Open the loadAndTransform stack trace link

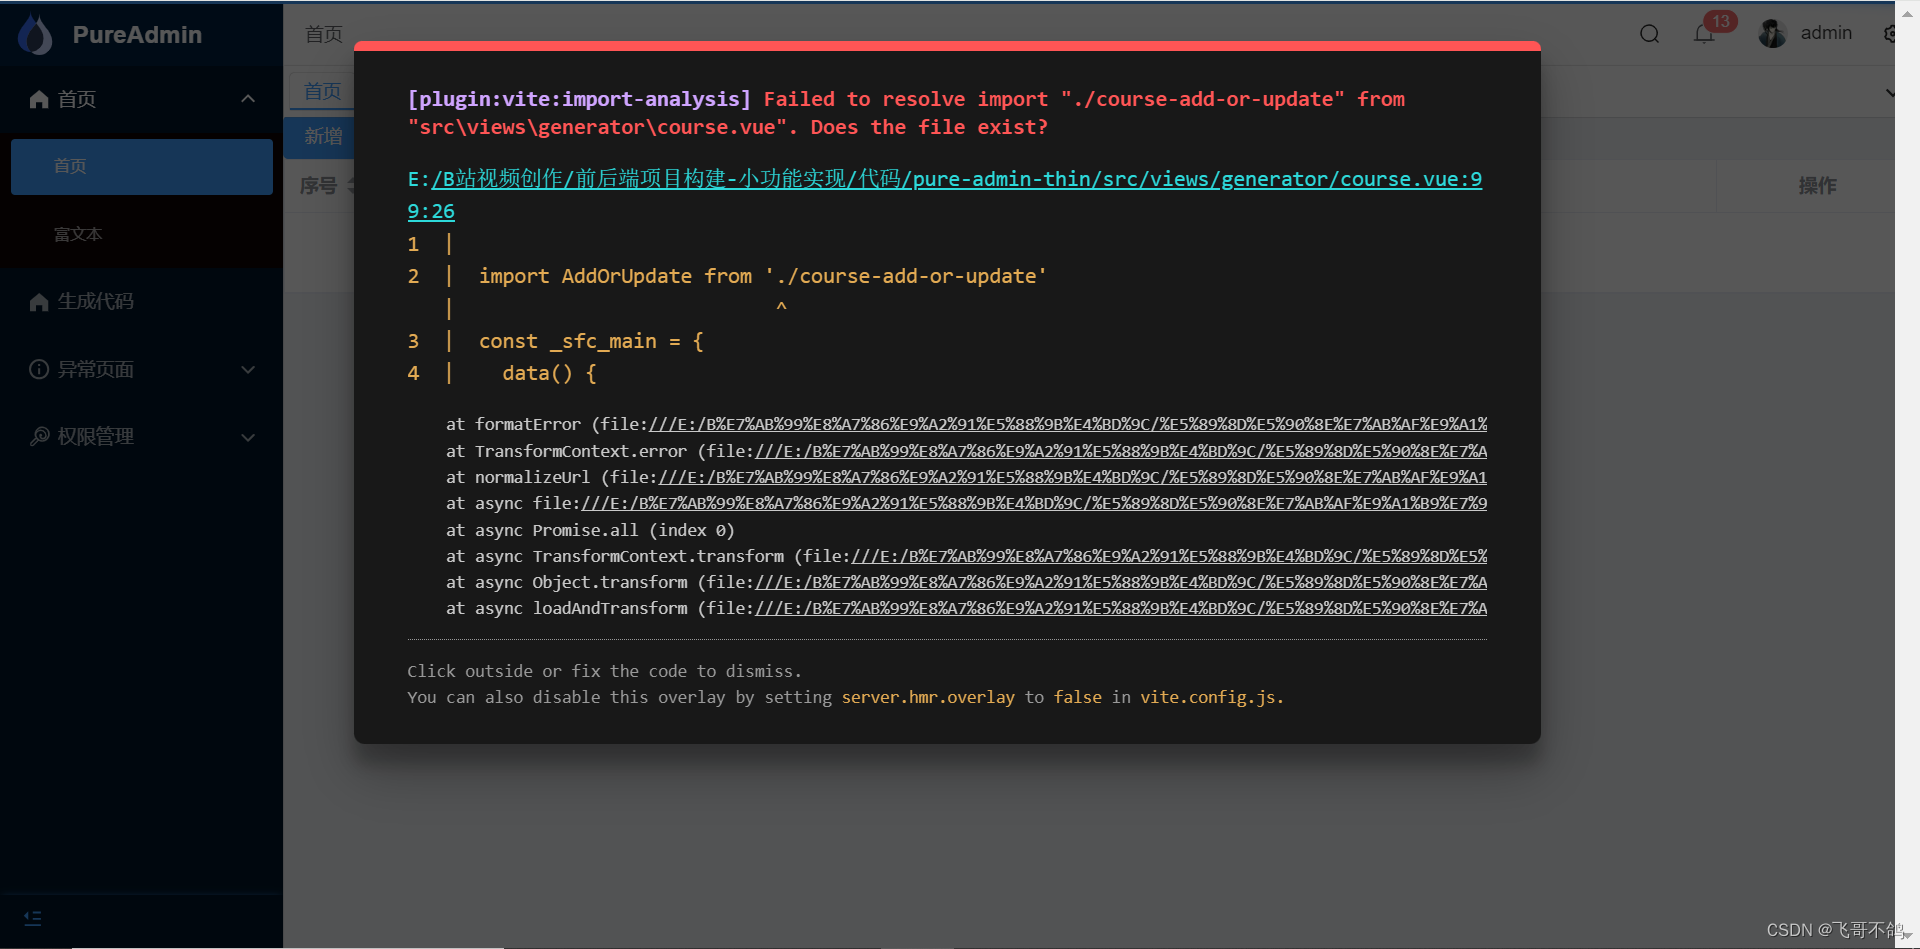1121,609
